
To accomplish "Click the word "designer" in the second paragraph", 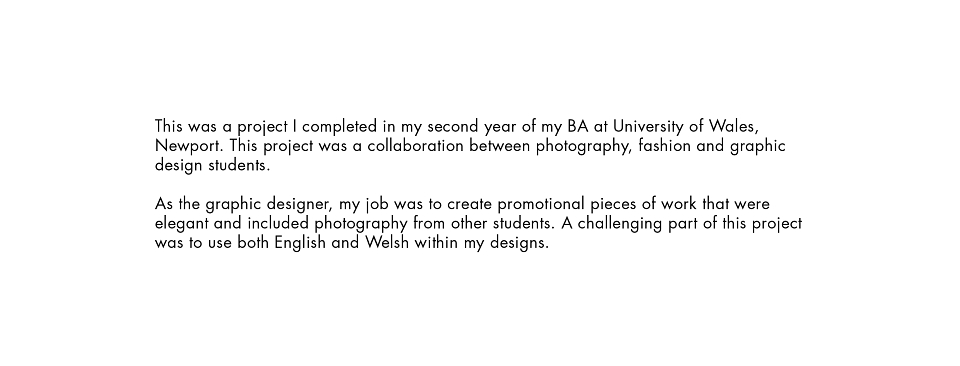I will point(298,204).
